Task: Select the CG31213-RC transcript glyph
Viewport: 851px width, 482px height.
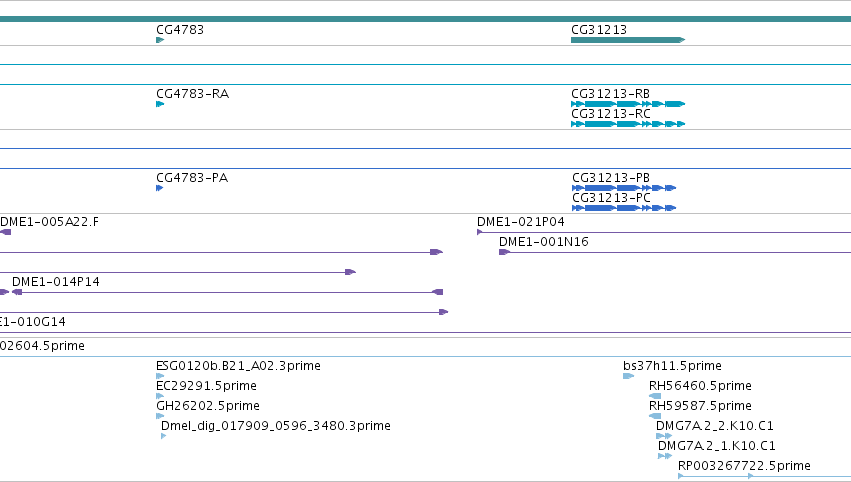Action: tap(628, 124)
